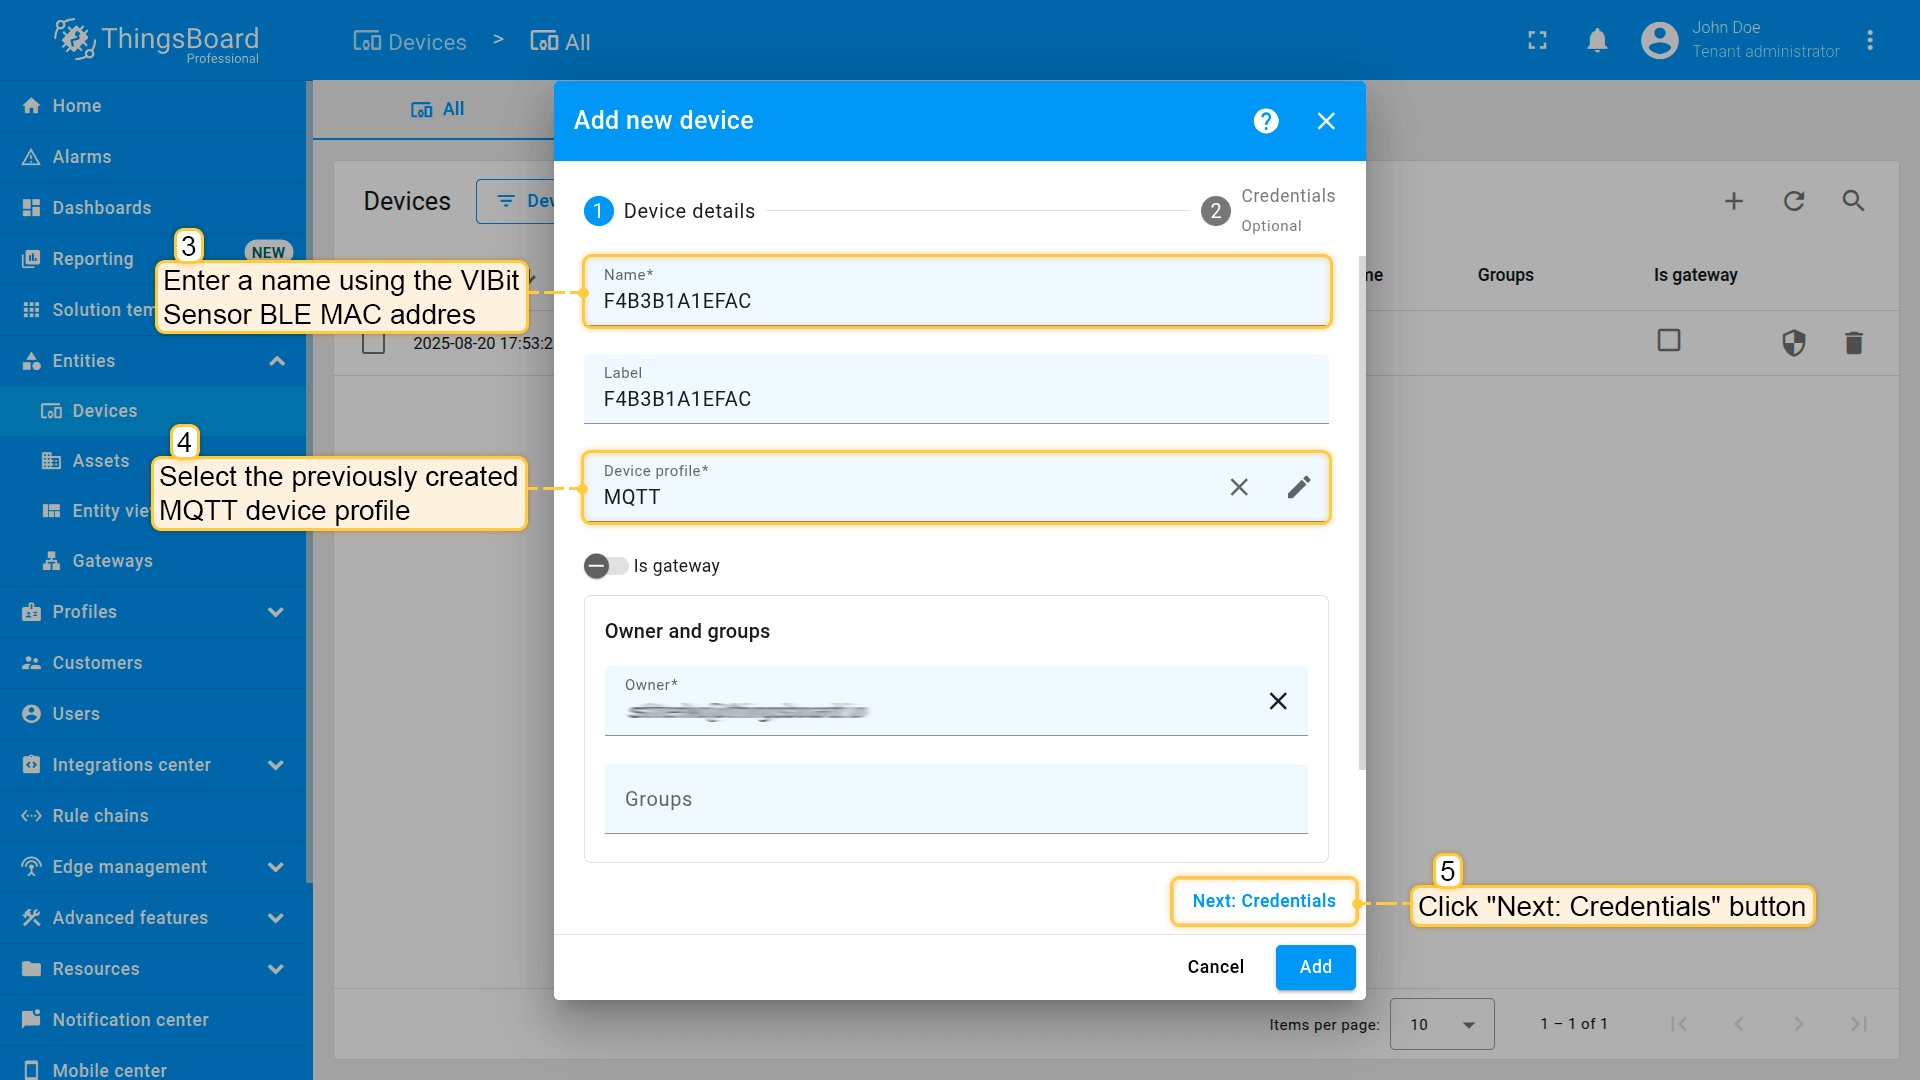Viewport: 1920px width, 1080px height.
Task: Click the manage credentials shield icon
Action: tap(1794, 343)
